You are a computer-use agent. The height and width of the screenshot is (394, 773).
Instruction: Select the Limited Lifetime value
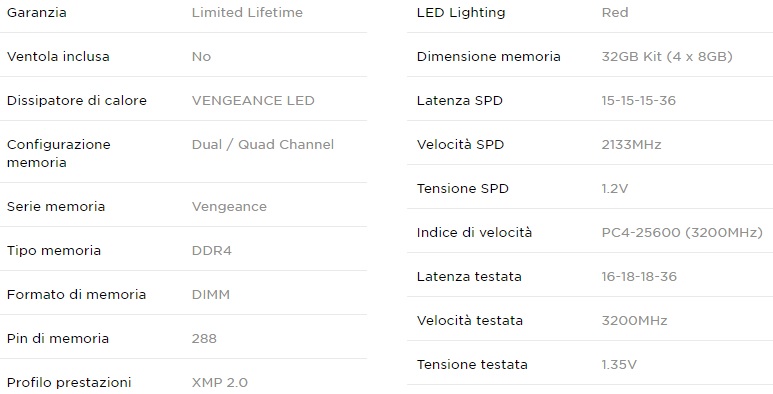(247, 12)
